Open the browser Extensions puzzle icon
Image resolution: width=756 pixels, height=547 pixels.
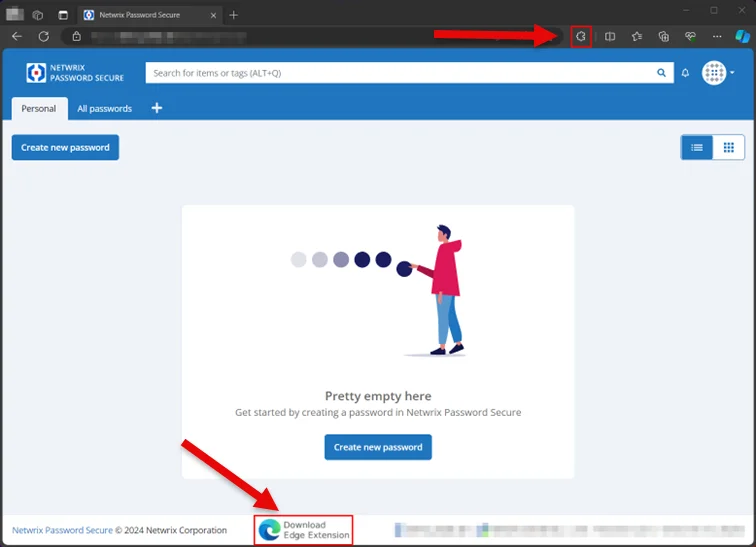580,37
